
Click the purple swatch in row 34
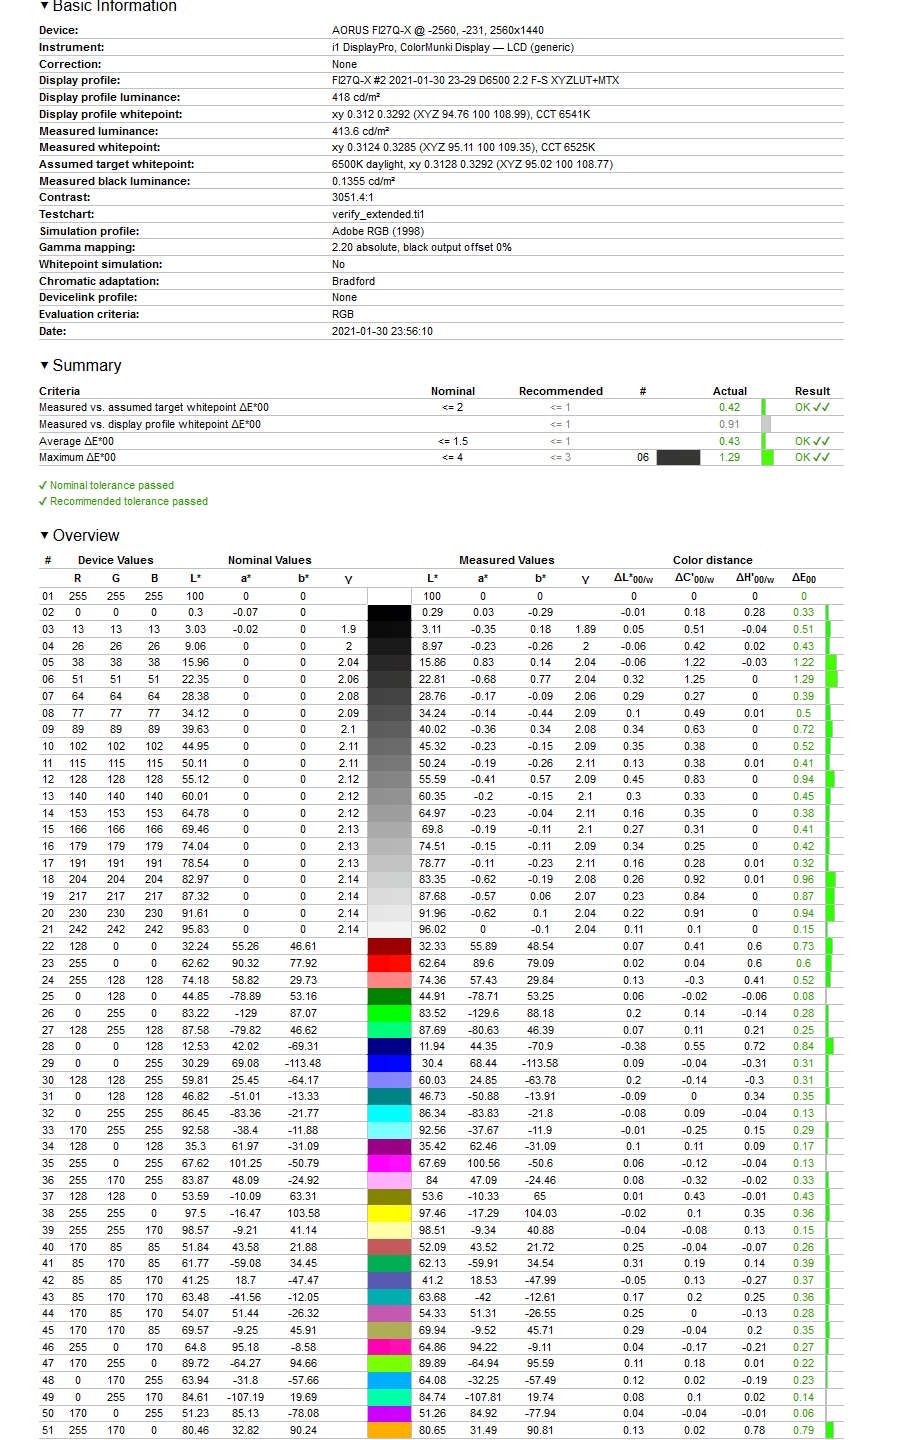coord(389,1146)
